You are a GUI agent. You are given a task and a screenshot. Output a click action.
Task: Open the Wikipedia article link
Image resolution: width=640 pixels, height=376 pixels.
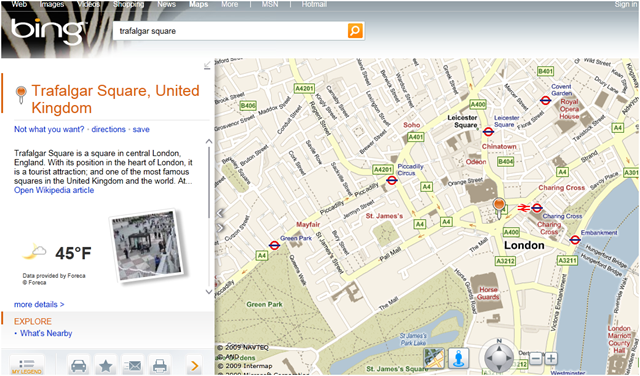click(x=54, y=190)
